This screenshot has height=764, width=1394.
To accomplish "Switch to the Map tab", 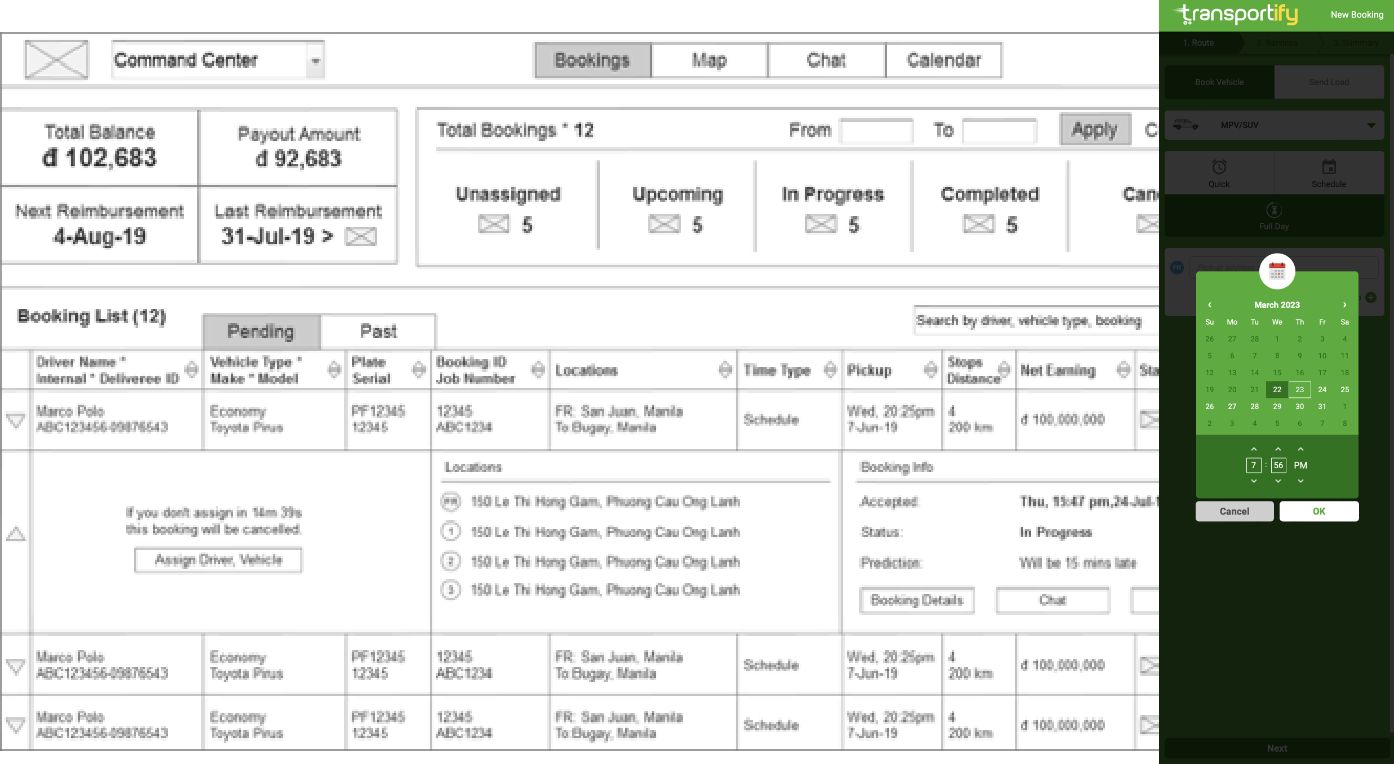I will point(709,61).
